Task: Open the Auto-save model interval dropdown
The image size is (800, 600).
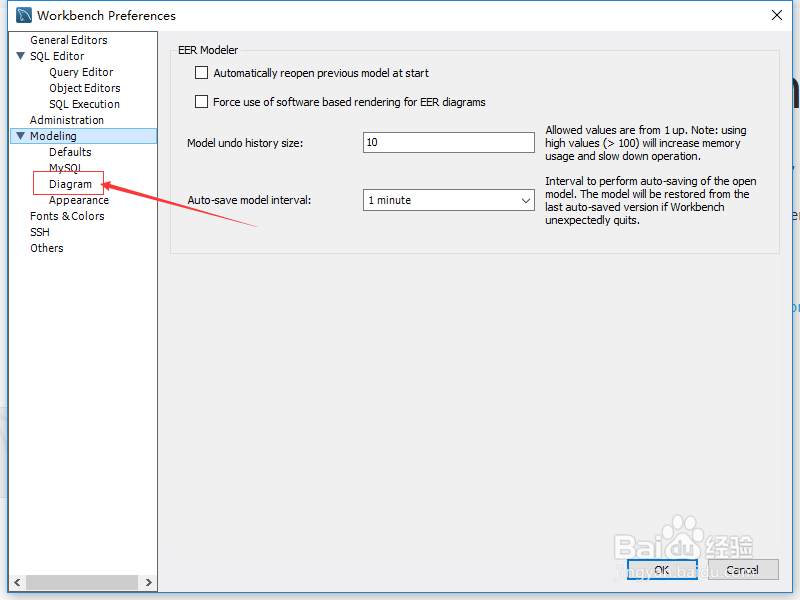Action: [448, 200]
